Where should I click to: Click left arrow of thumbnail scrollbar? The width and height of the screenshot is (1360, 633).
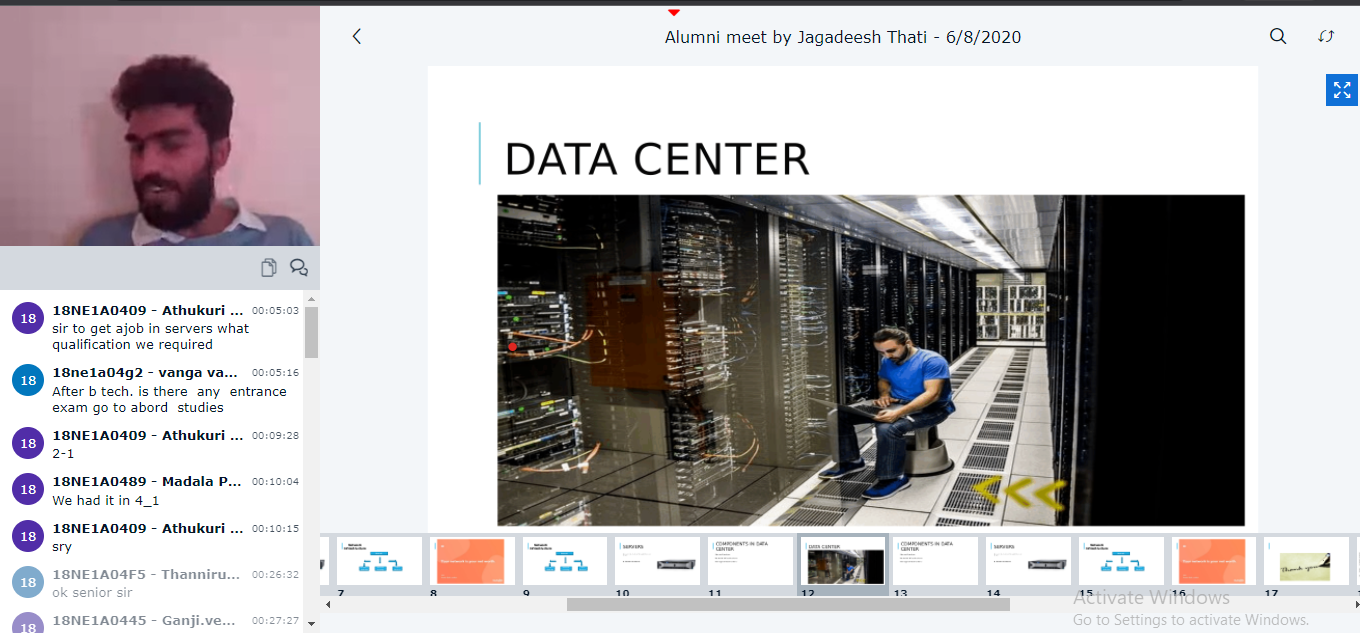point(326,605)
